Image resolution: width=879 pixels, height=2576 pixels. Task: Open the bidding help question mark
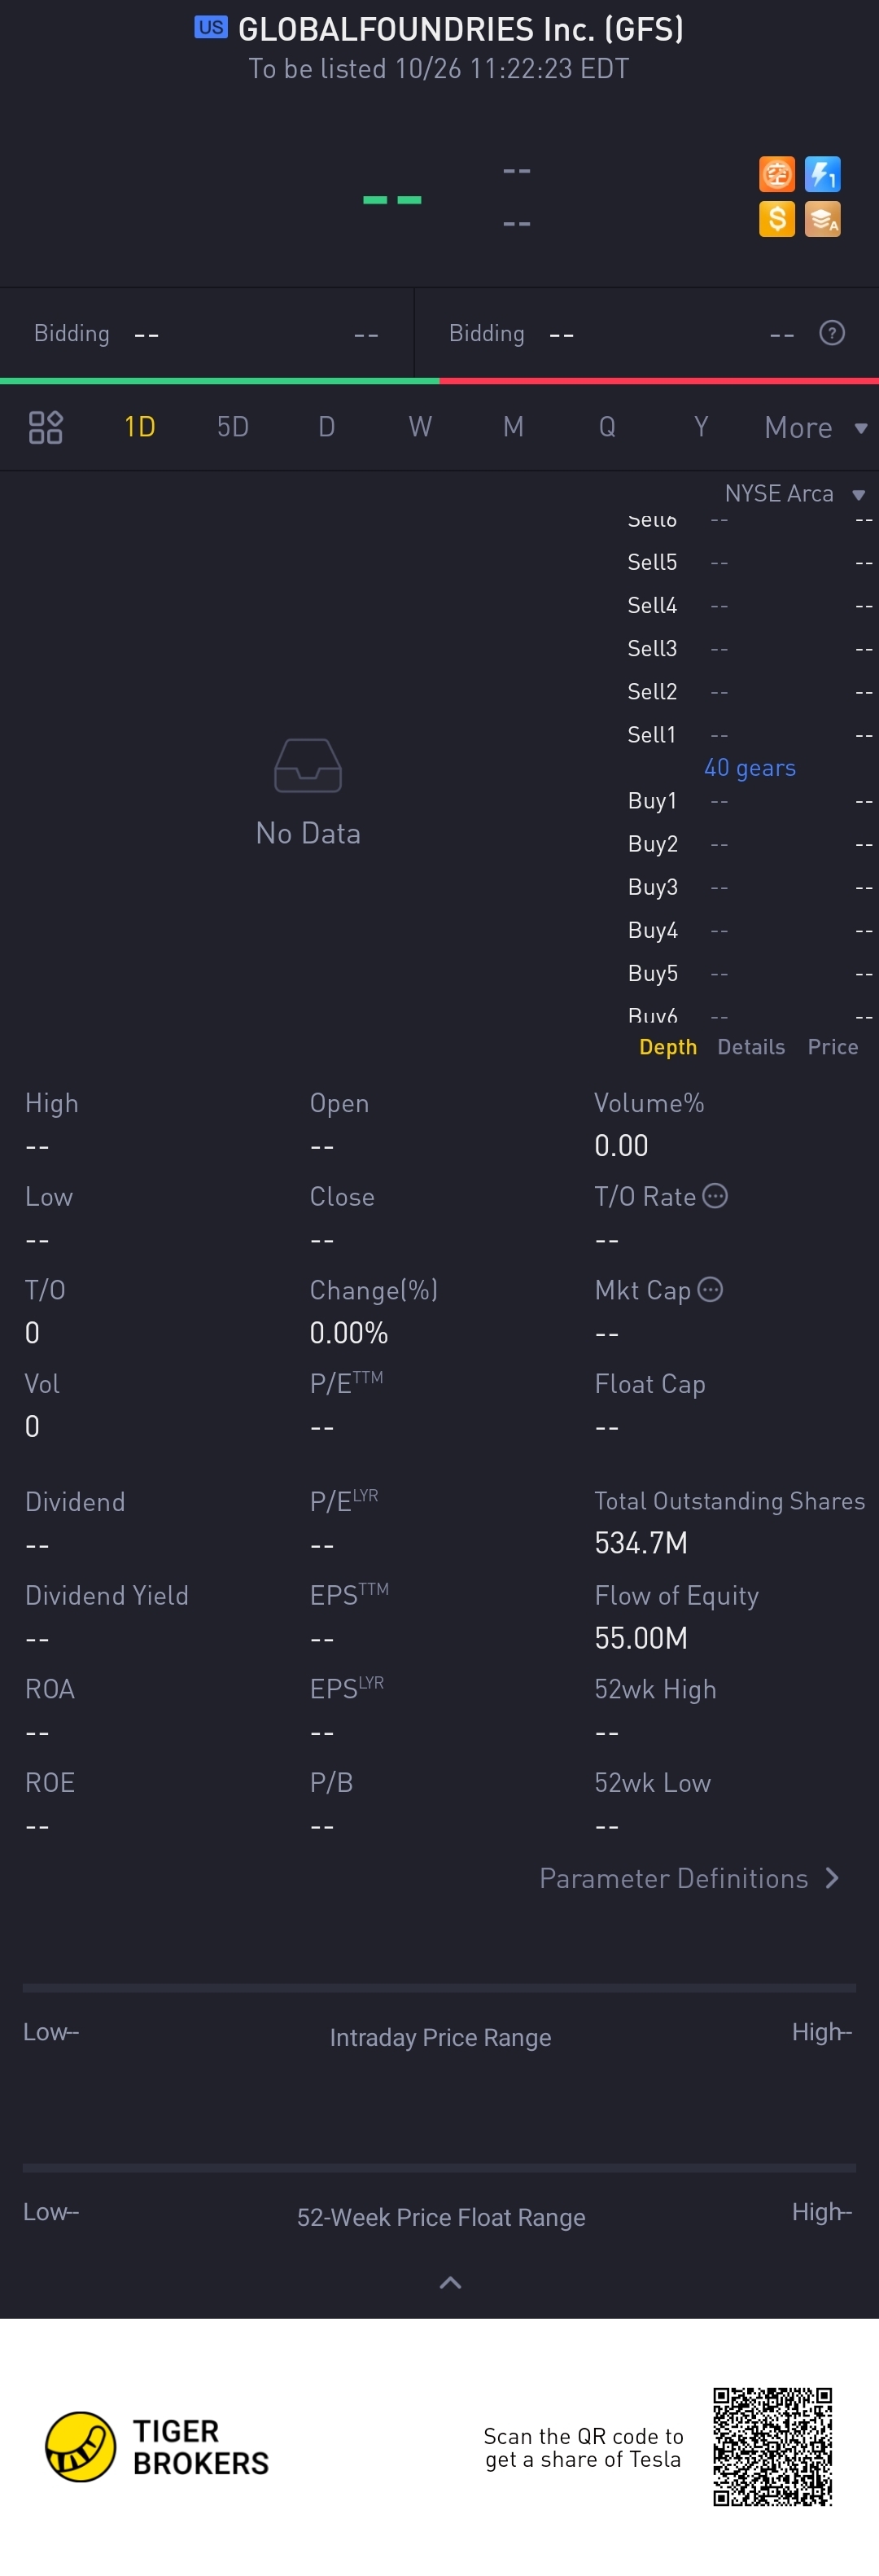click(x=832, y=333)
